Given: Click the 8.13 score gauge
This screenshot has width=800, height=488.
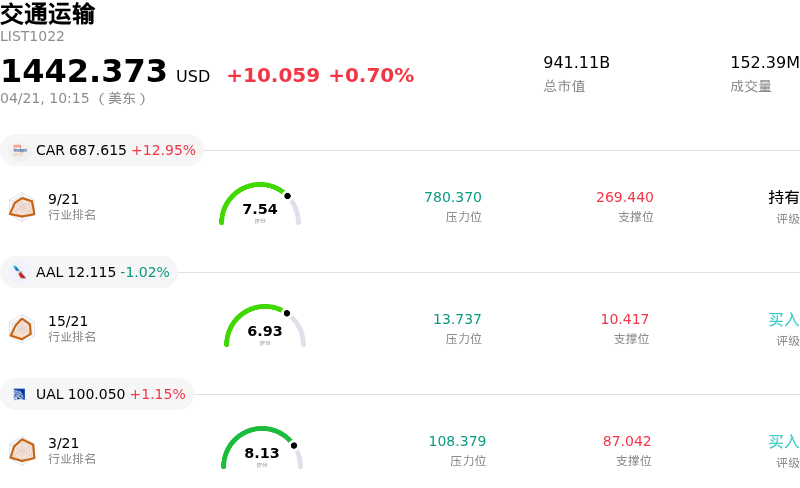Looking at the screenshot, I should [262, 450].
